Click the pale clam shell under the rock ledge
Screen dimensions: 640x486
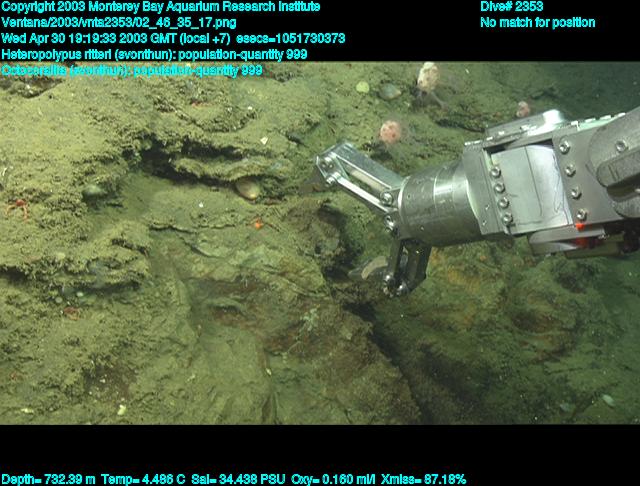coord(247,188)
